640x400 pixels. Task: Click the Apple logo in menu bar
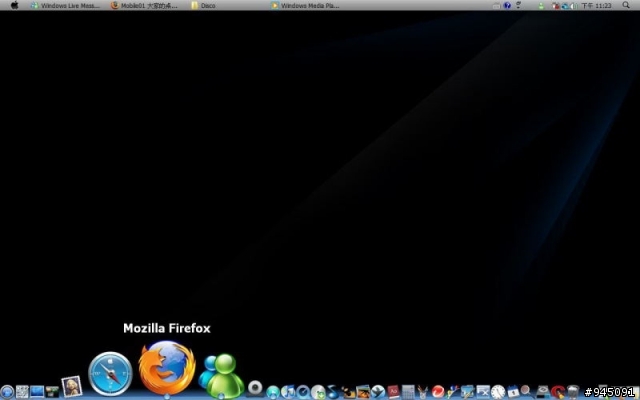coord(14,5)
